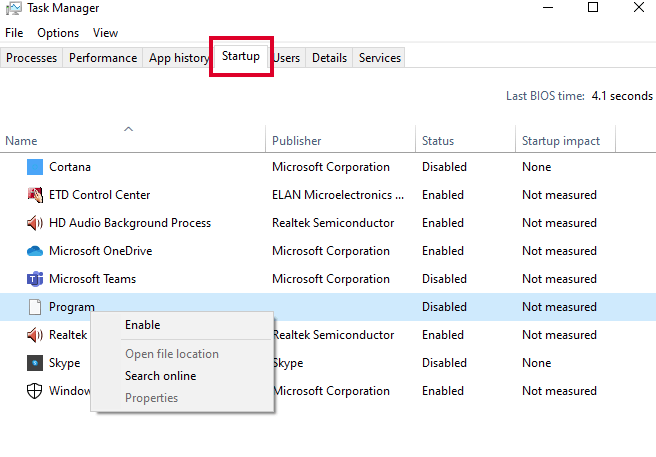656x457 pixels.
Task: Click the Task Manager title bar icon
Action: tap(13, 8)
